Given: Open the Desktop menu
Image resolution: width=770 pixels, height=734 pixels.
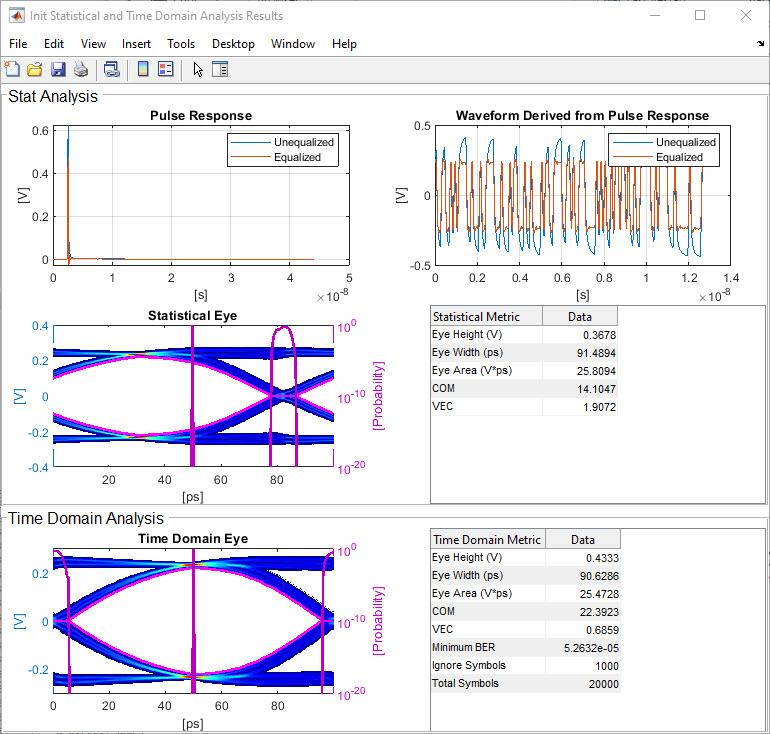Looking at the screenshot, I should click(x=233, y=44).
